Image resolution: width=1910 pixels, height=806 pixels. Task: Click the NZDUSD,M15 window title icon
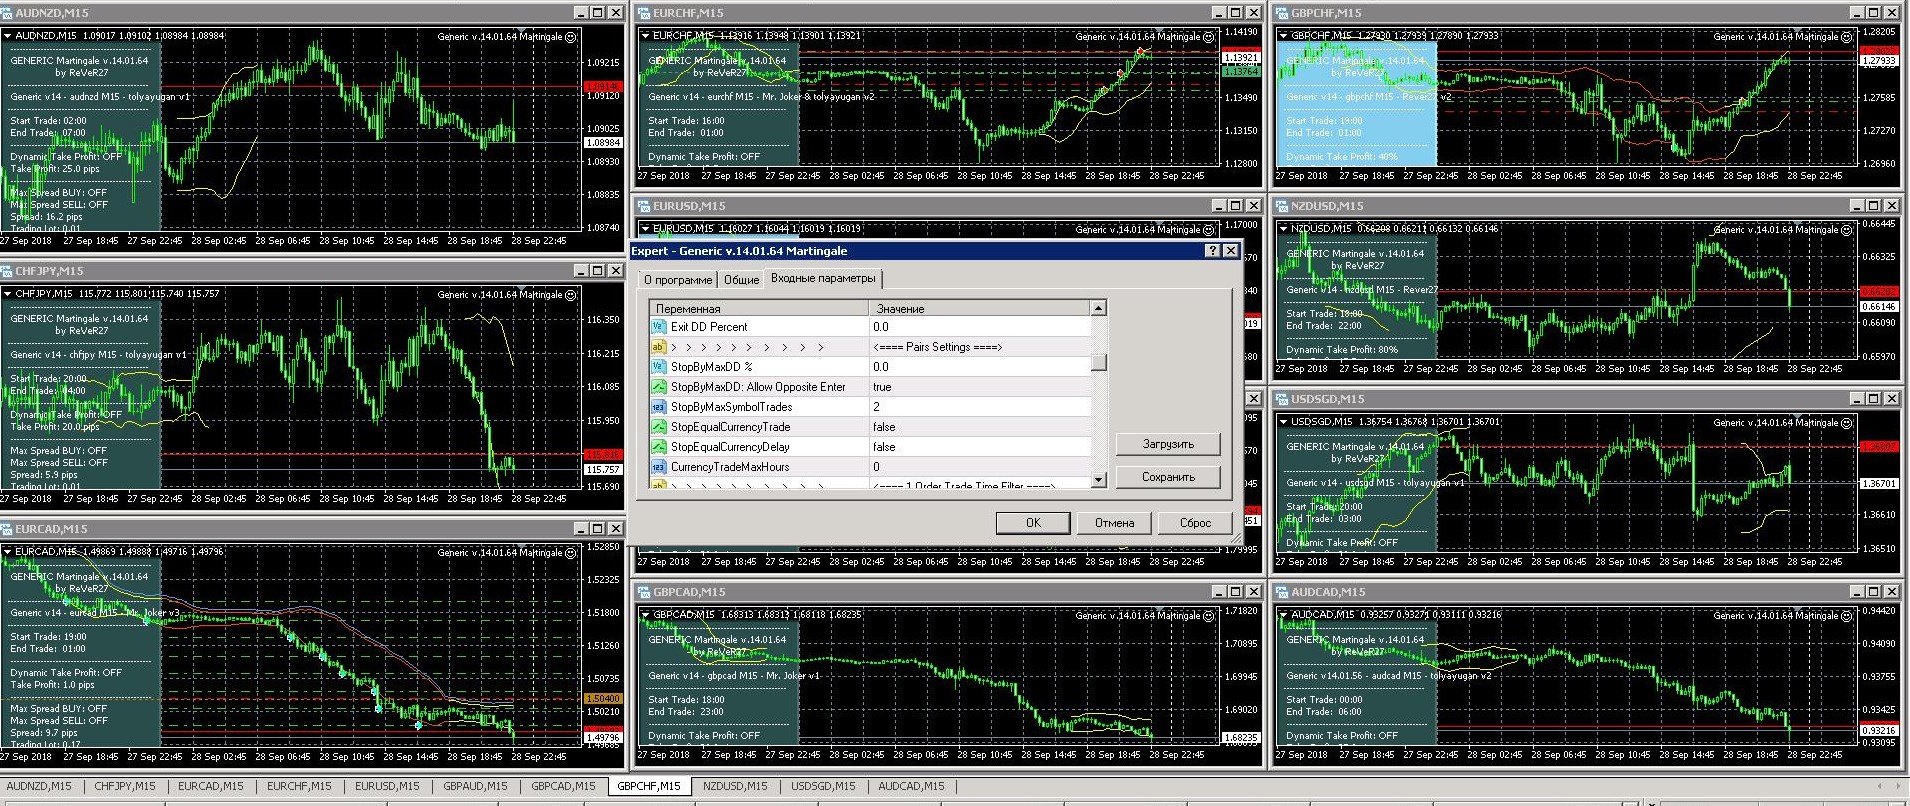1283,206
